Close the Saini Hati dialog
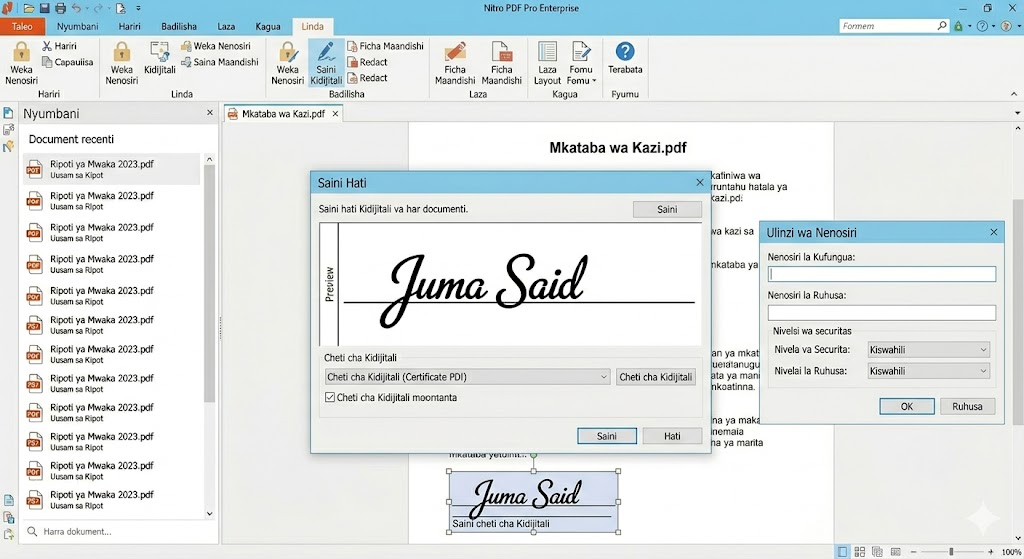1024x559 pixels. [699, 182]
